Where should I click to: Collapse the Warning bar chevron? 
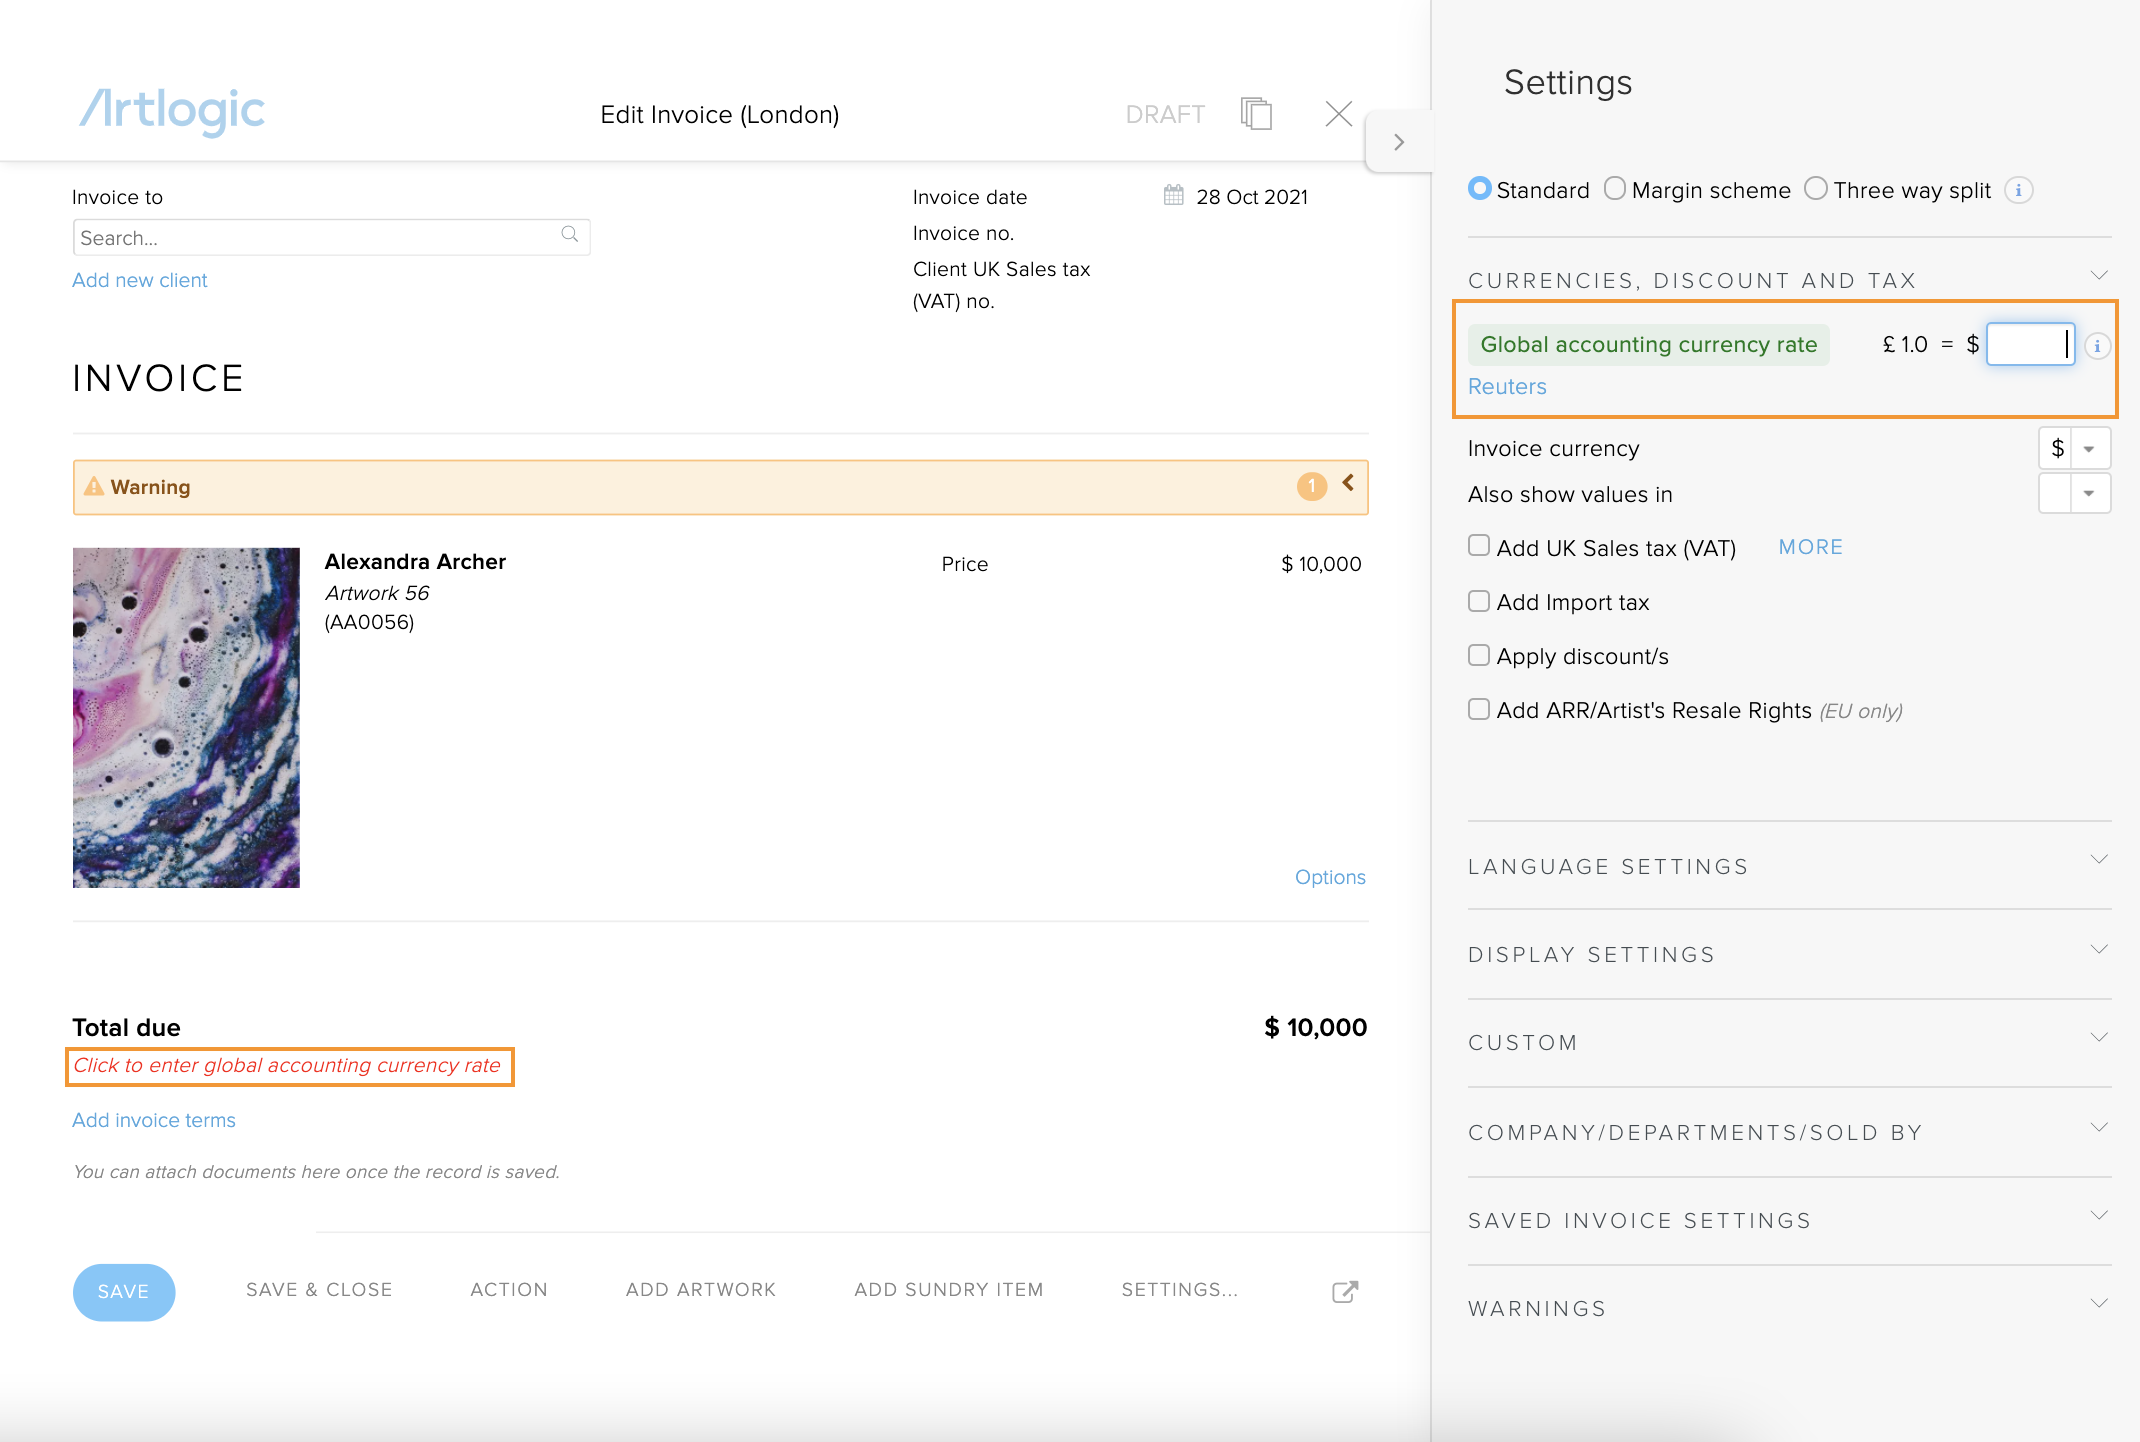[1349, 483]
